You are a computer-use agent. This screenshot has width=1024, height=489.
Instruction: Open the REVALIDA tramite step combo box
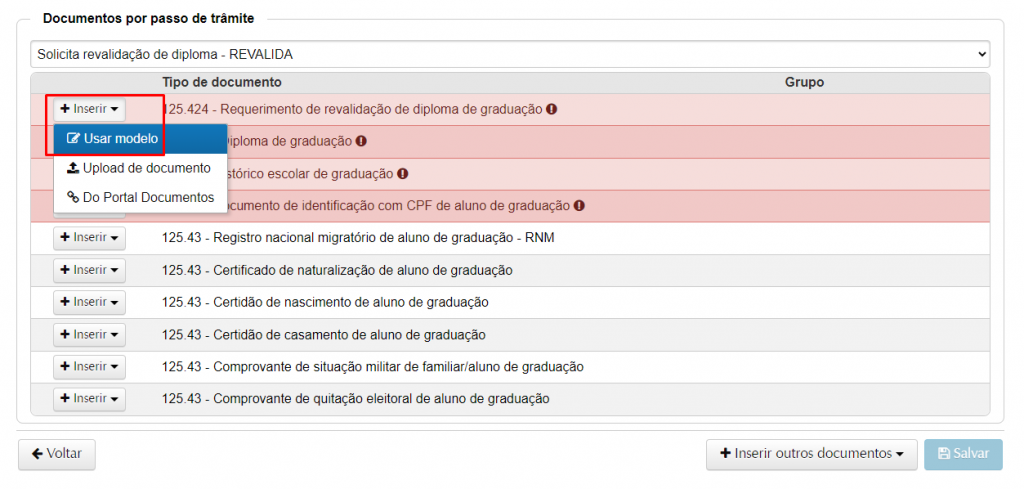pos(510,54)
